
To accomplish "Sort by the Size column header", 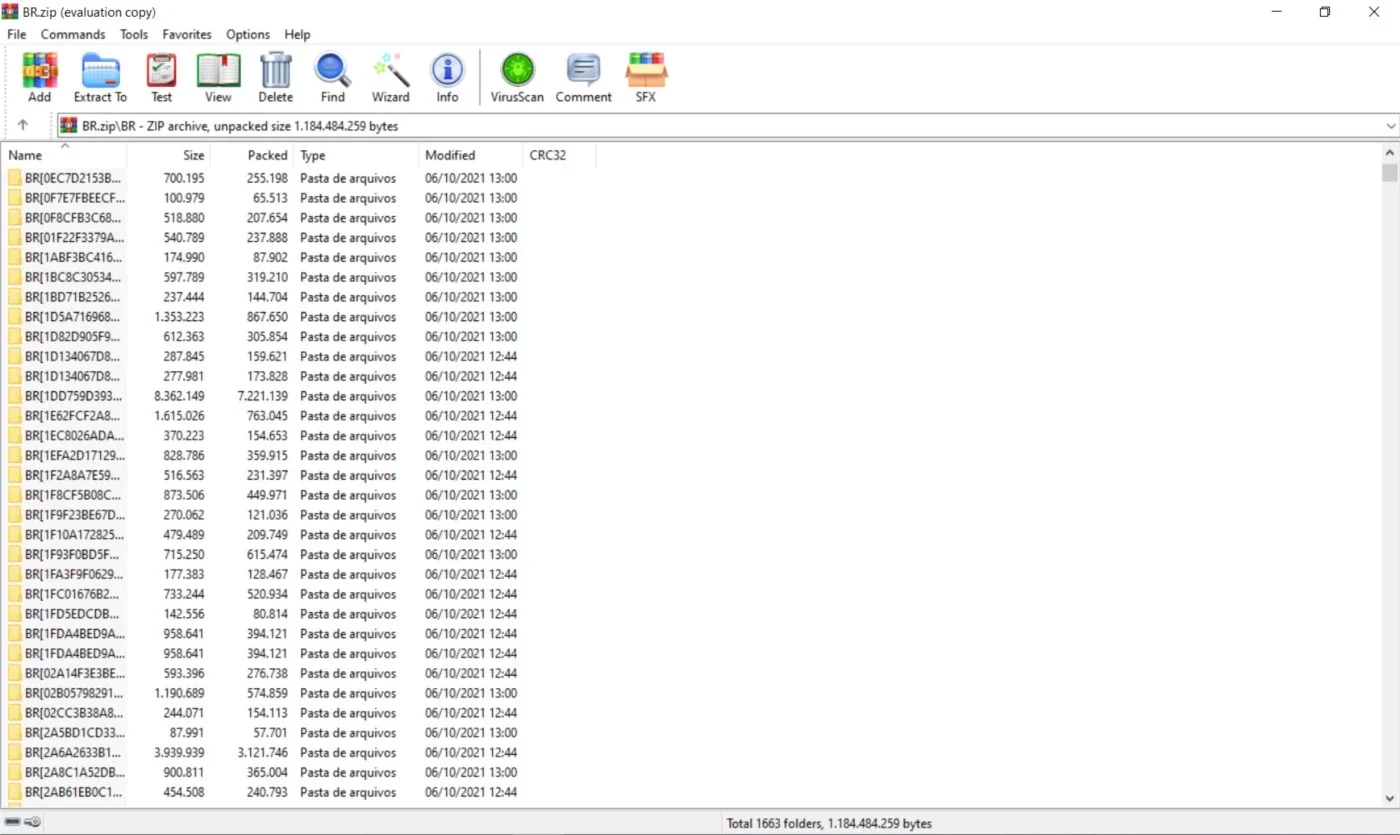I will (x=168, y=155).
